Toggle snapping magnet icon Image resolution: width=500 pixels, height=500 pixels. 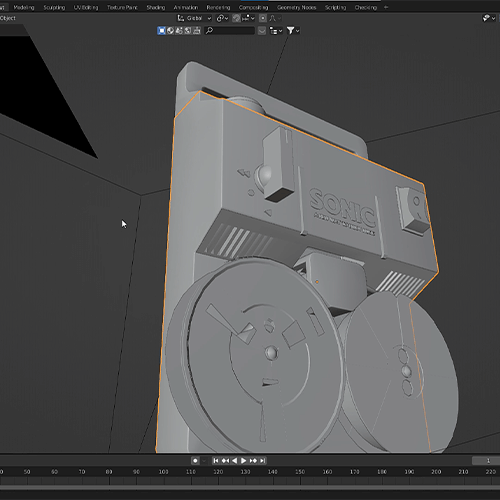pos(236,18)
